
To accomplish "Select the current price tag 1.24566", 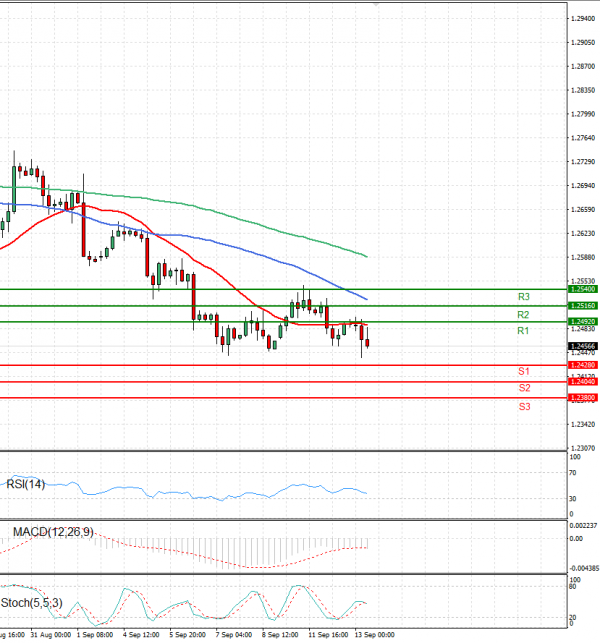I will click(583, 347).
